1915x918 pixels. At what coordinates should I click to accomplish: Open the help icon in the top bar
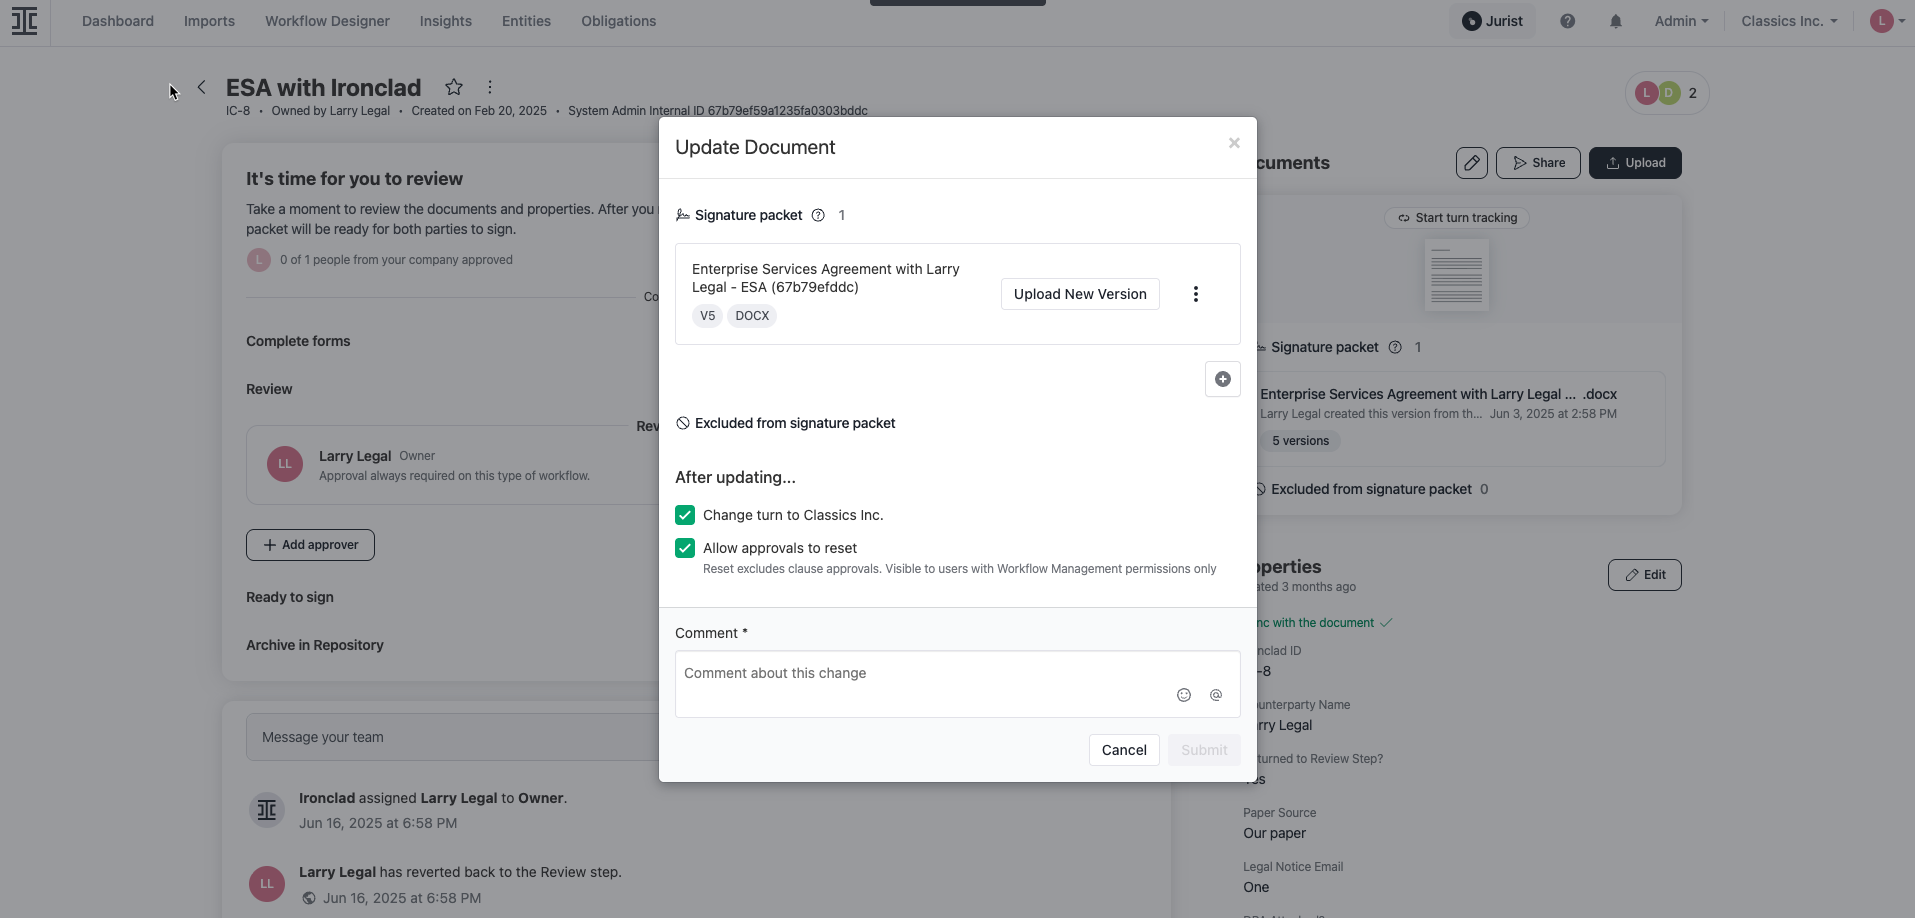point(1566,20)
